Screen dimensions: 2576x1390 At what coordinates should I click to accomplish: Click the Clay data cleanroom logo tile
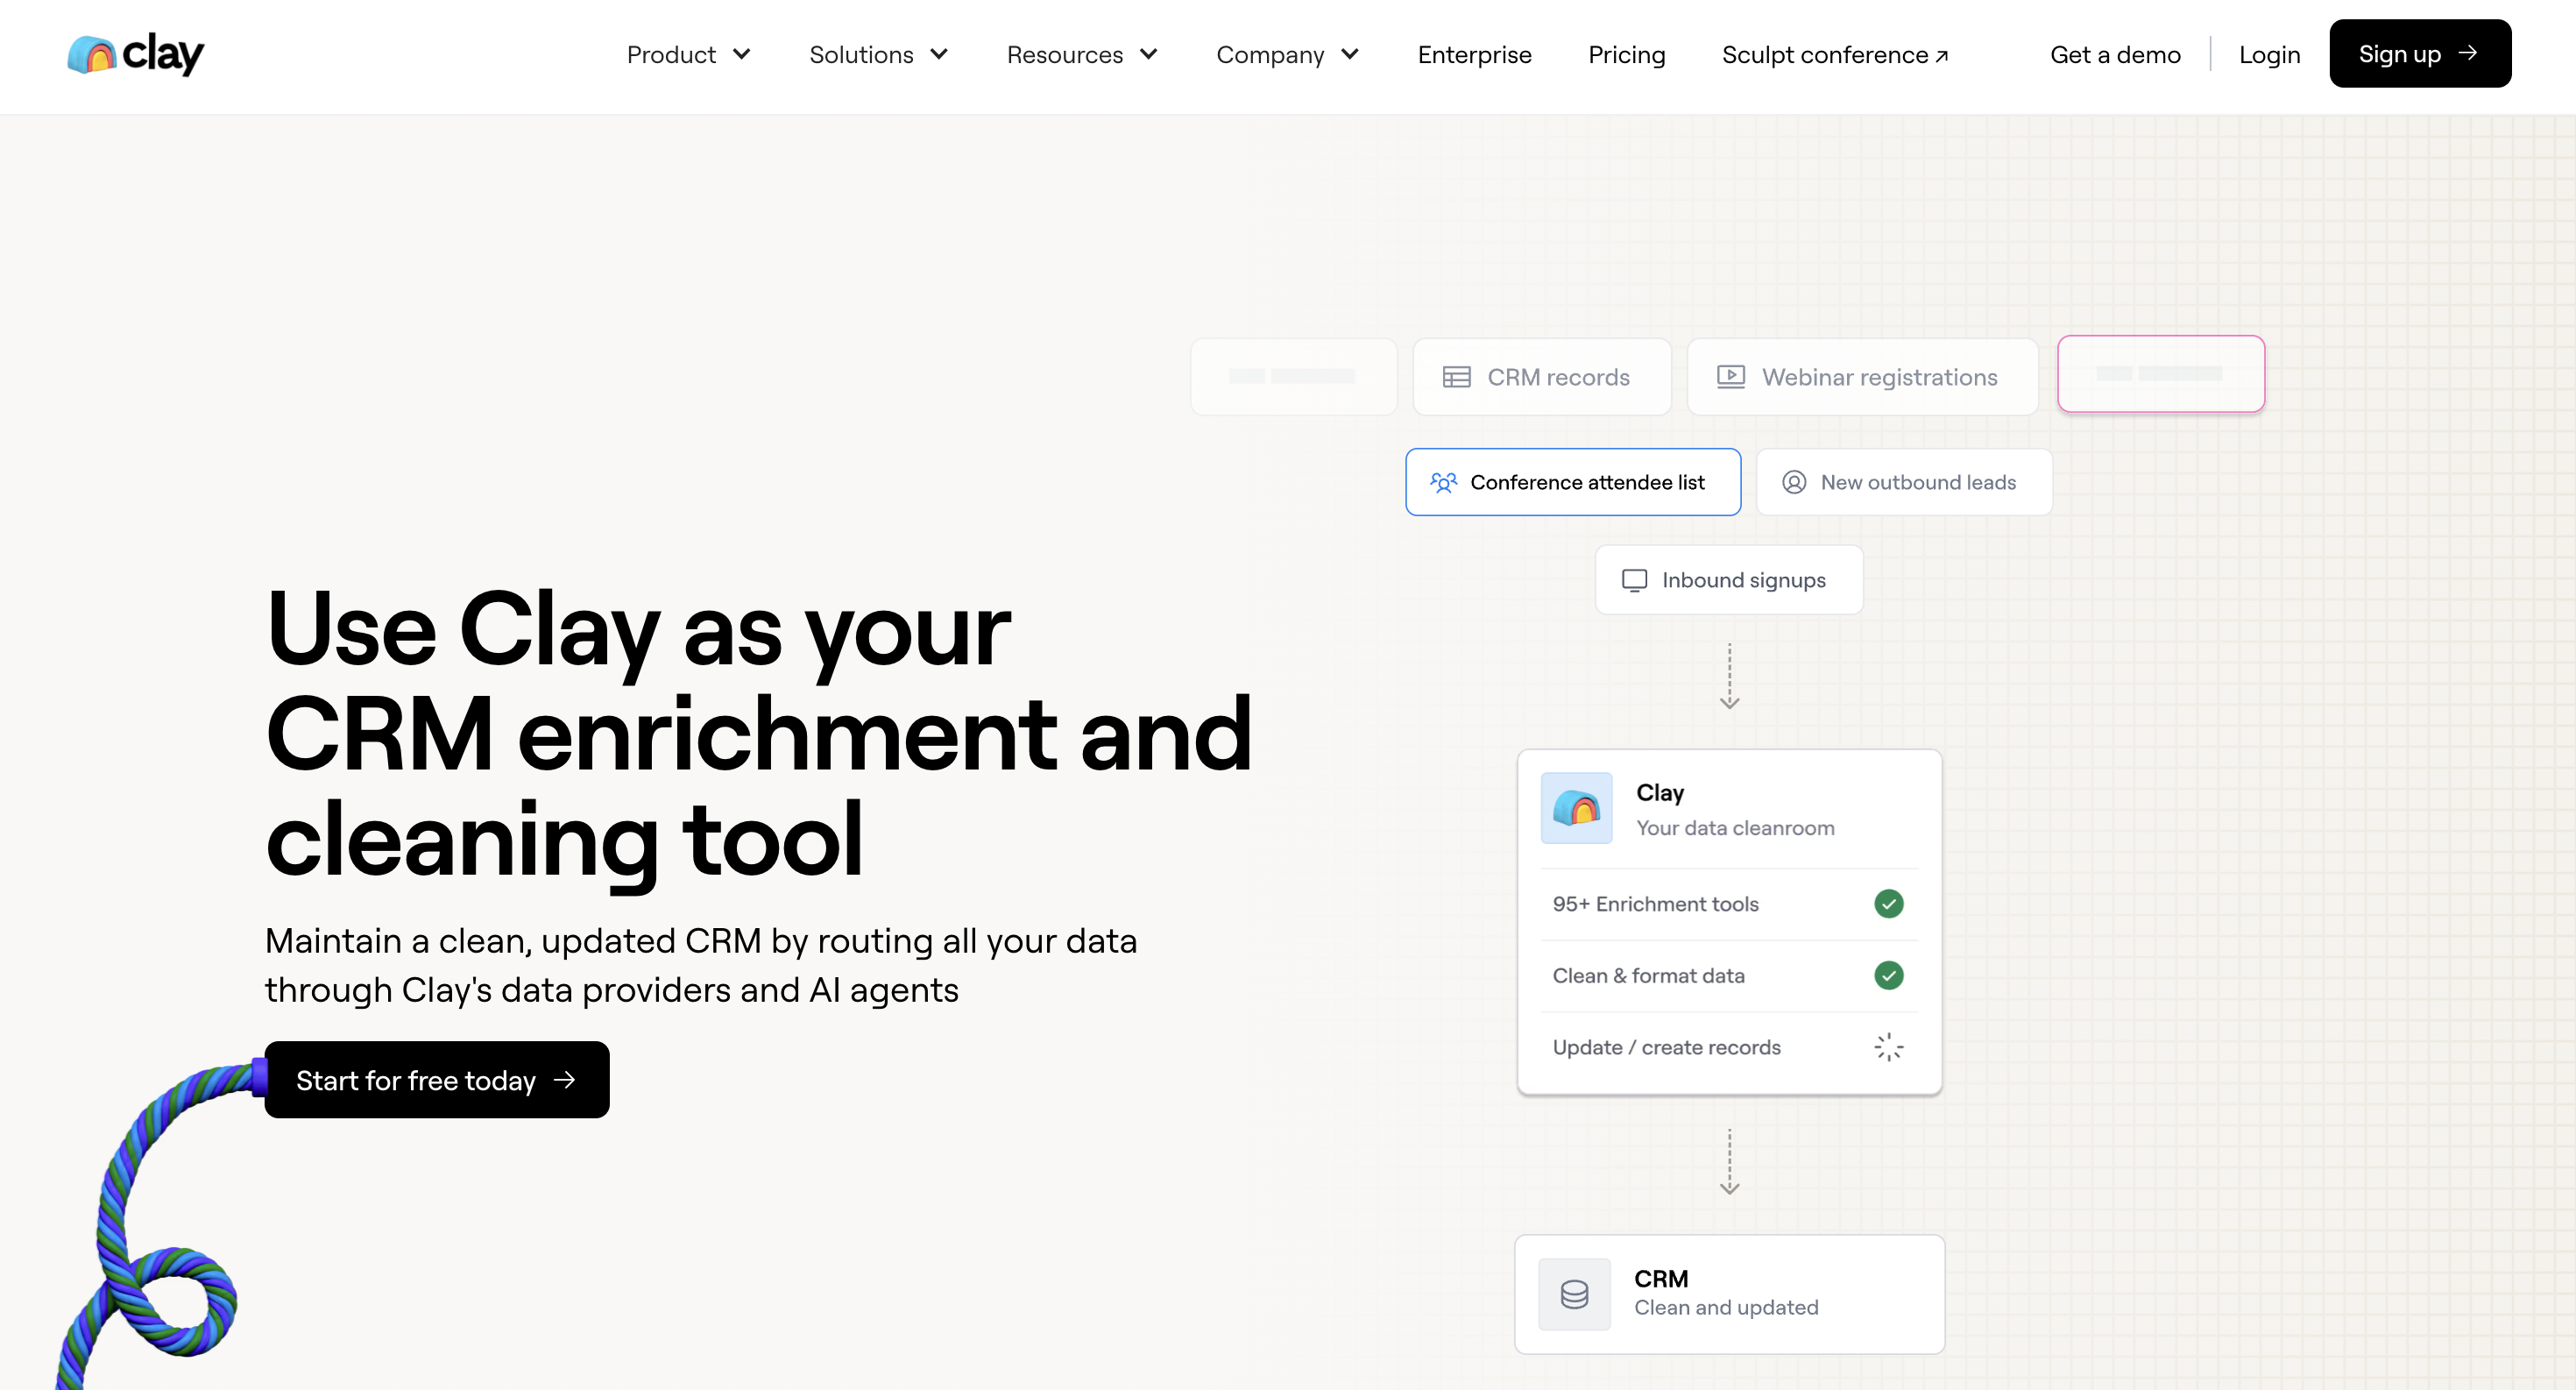tap(1576, 808)
